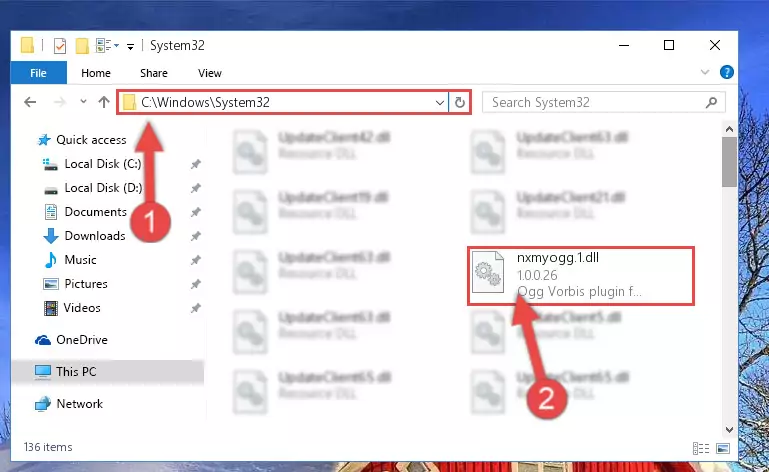Switch to Large icons view layout
The width and height of the screenshot is (769, 472).
point(722,448)
